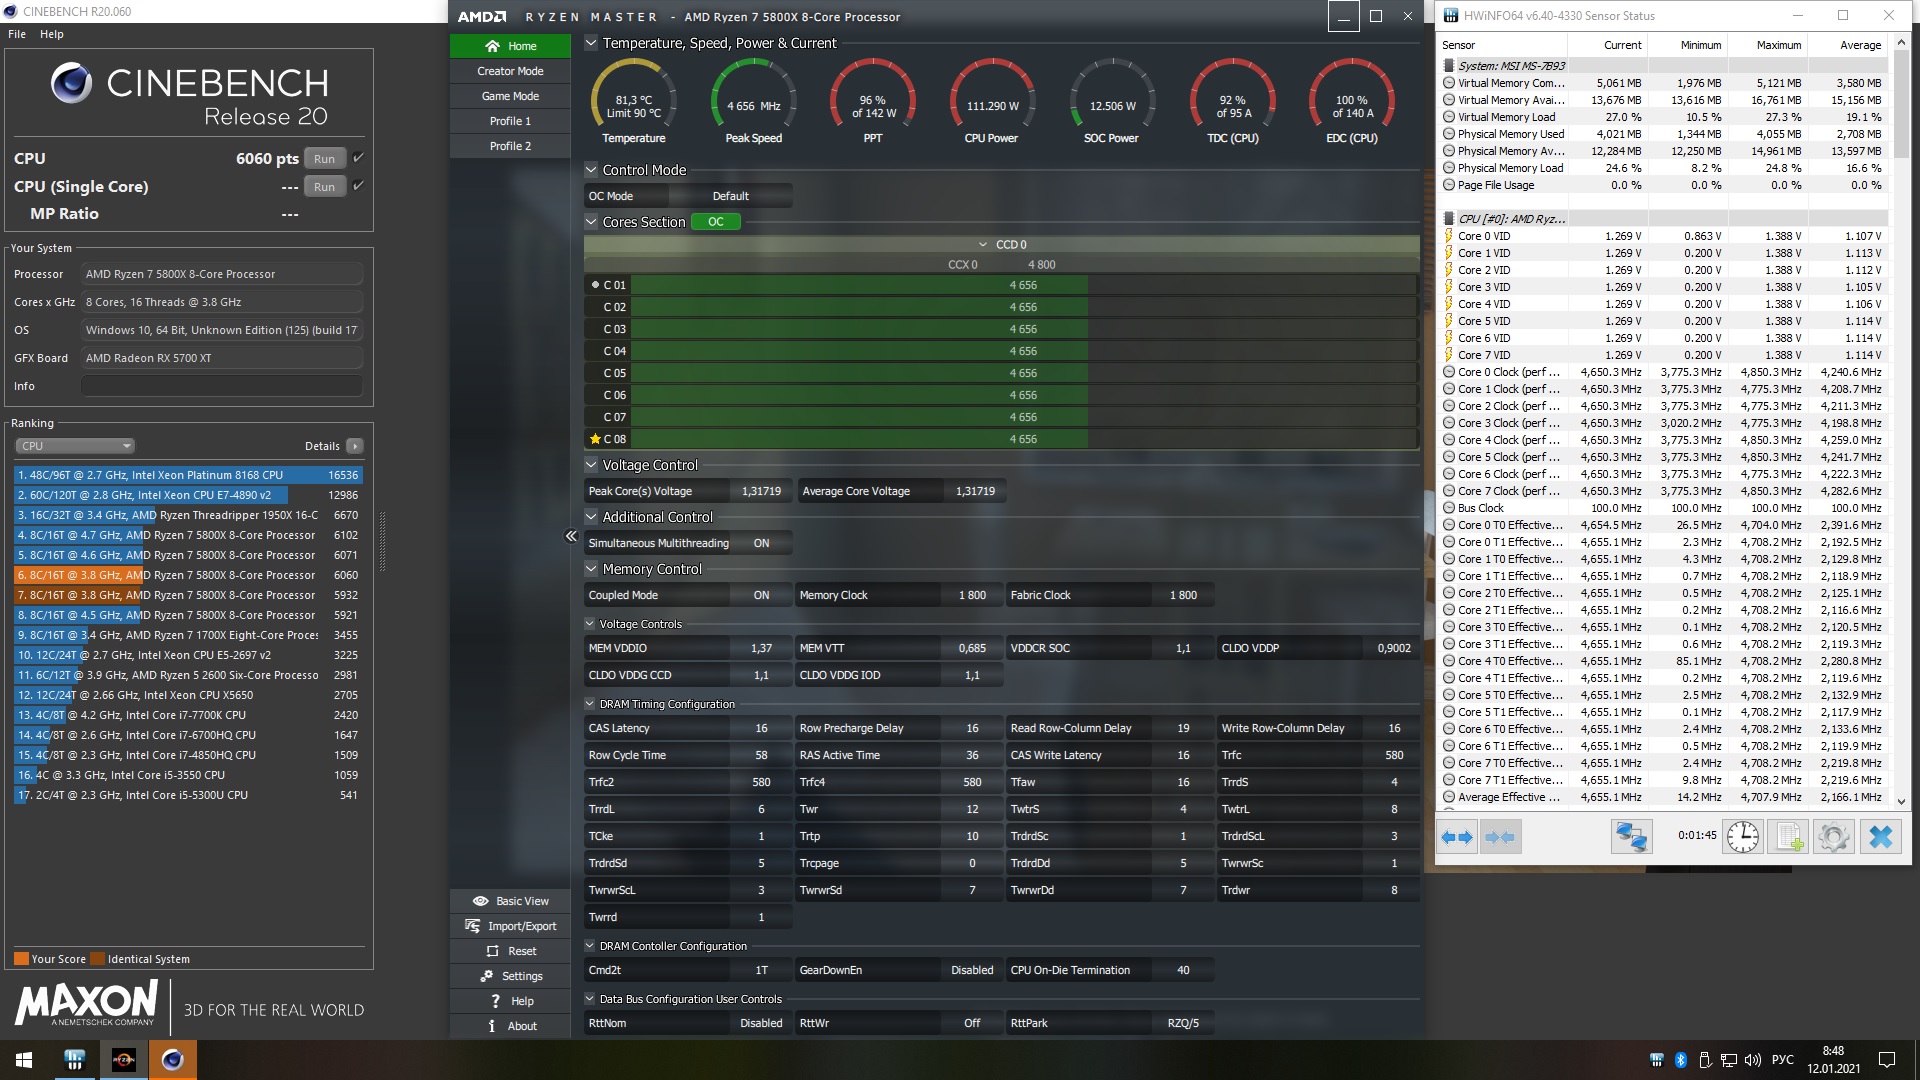Viewport: 1920px width, 1080px height.
Task: Close sensors with the blue X icon
Action: click(x=1880, y=837)
